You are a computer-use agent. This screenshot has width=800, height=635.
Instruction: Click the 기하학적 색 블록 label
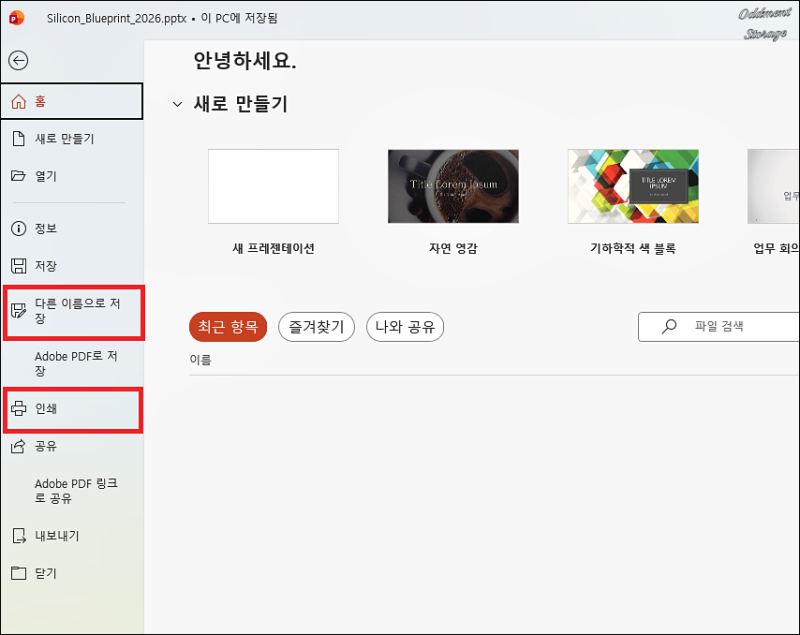pyautogui.click(x=633, y=248)
